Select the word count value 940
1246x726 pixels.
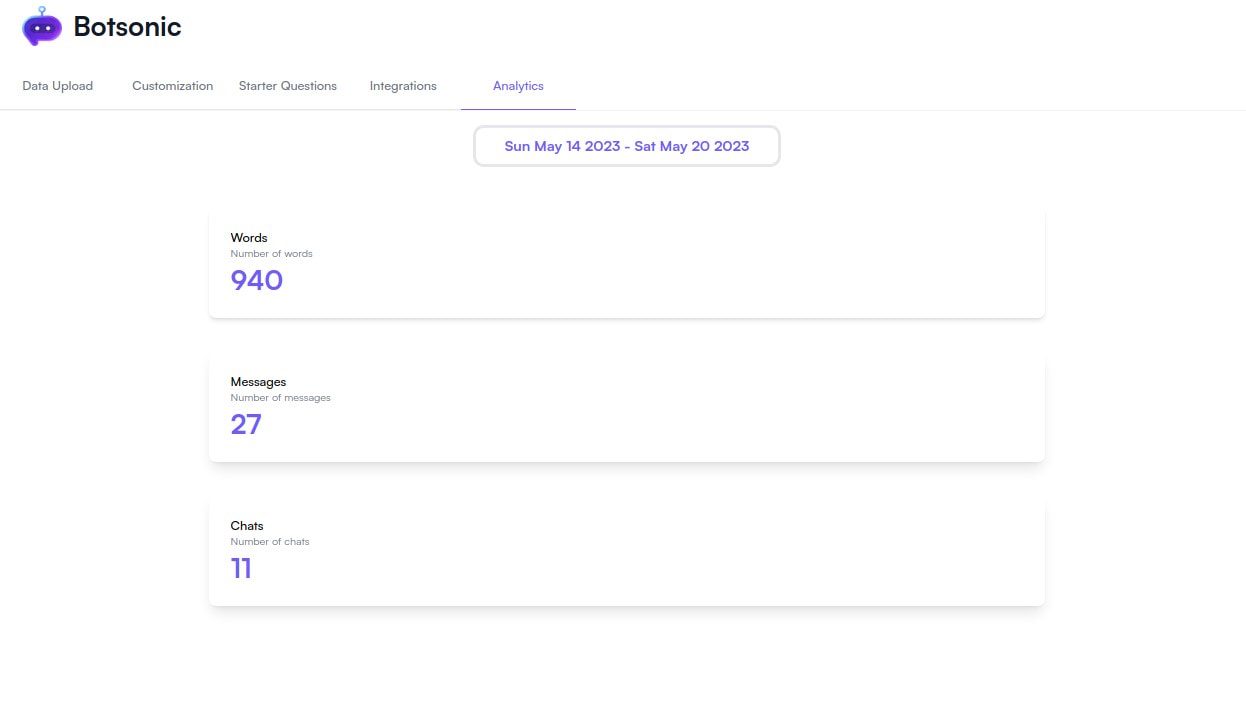[256, 280]
